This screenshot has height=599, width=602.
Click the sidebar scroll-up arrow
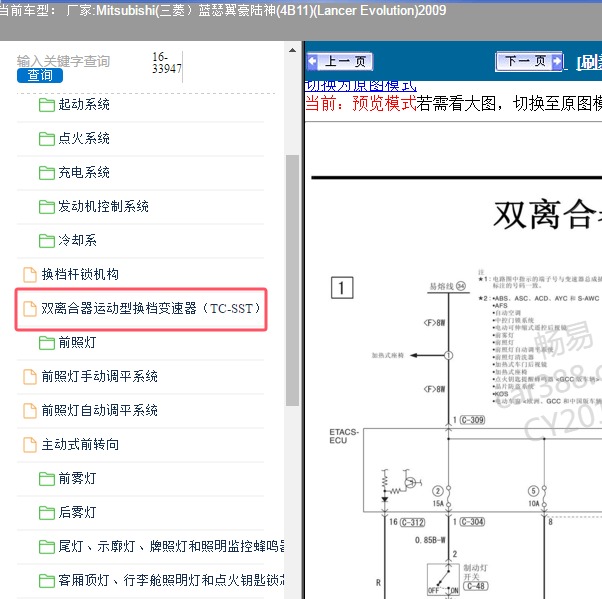point(292,50)
